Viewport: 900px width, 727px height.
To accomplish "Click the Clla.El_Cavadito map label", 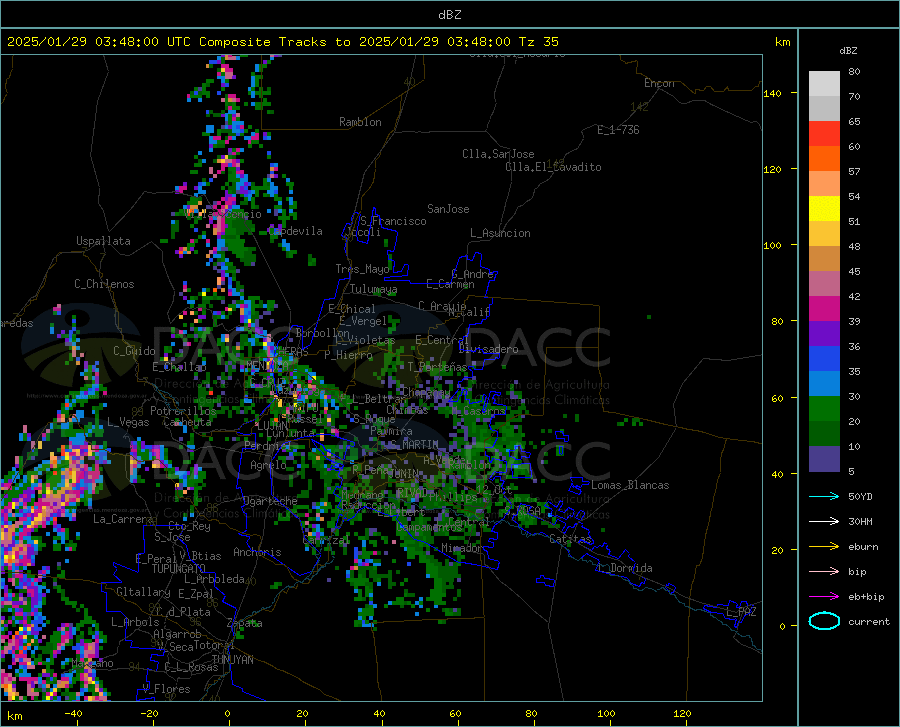I will 553,167.
